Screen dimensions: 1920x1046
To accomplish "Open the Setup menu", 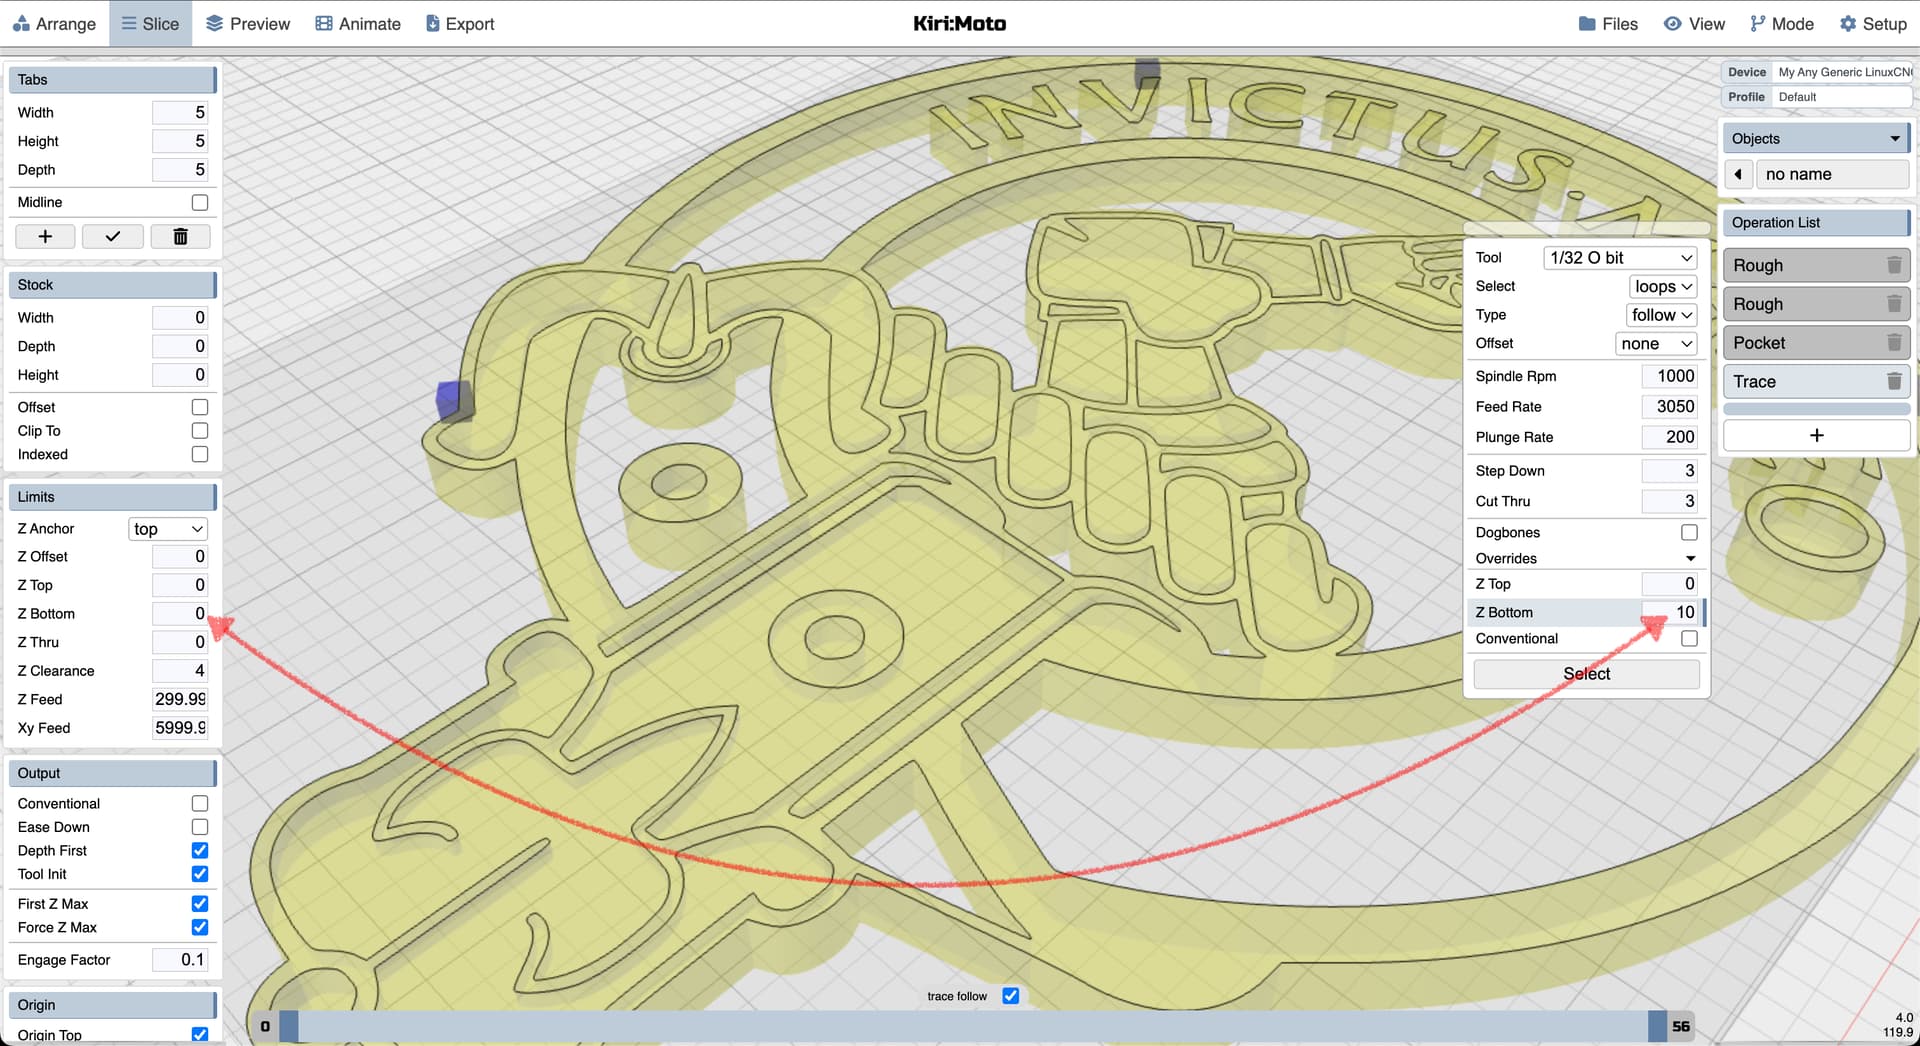I will [x=1873, y=24].
